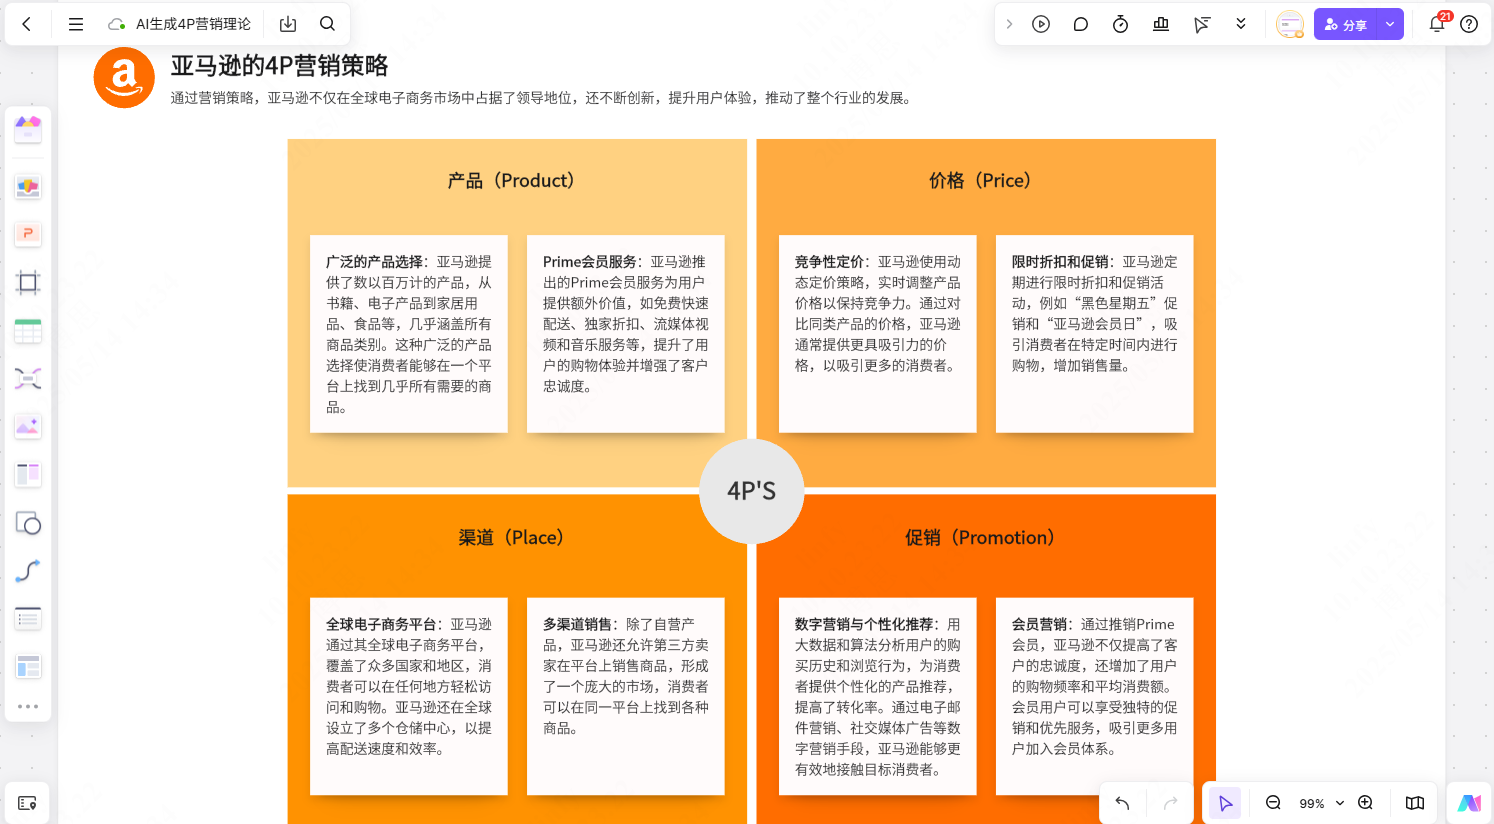Select the kanban board tool

coord(28,474)
